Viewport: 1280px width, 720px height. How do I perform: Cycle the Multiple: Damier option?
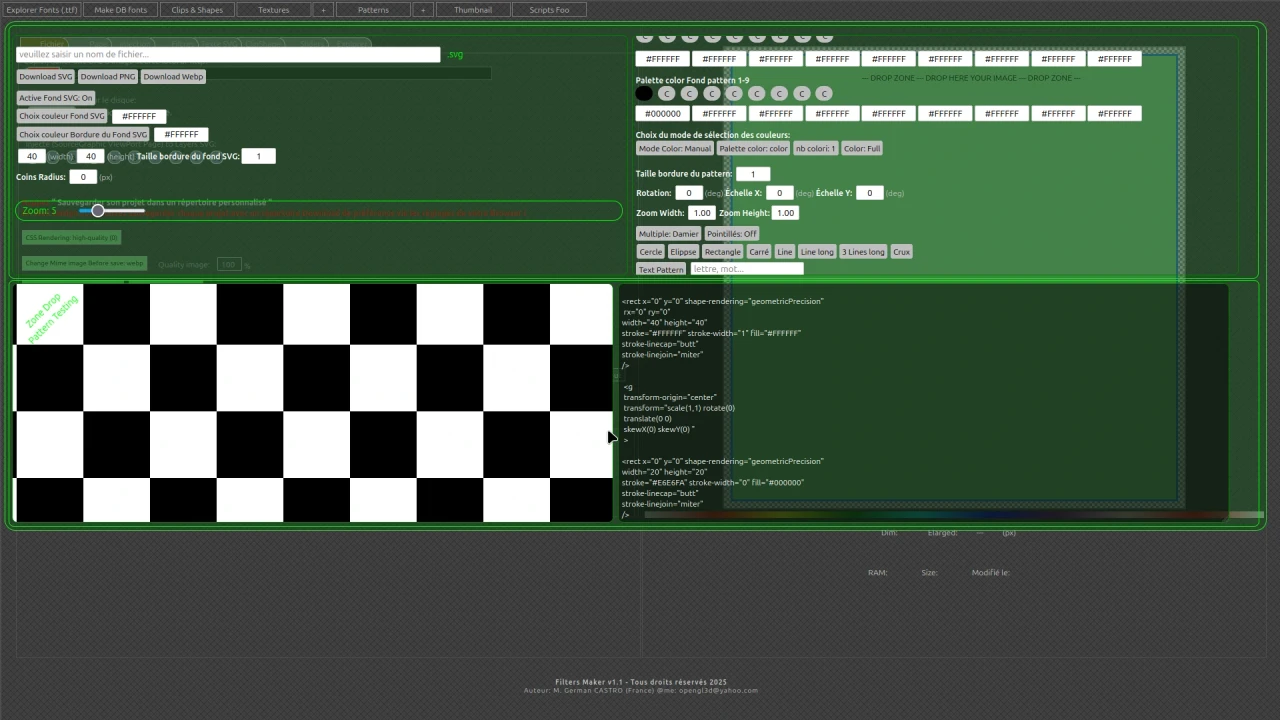click(x=668, y=233)
